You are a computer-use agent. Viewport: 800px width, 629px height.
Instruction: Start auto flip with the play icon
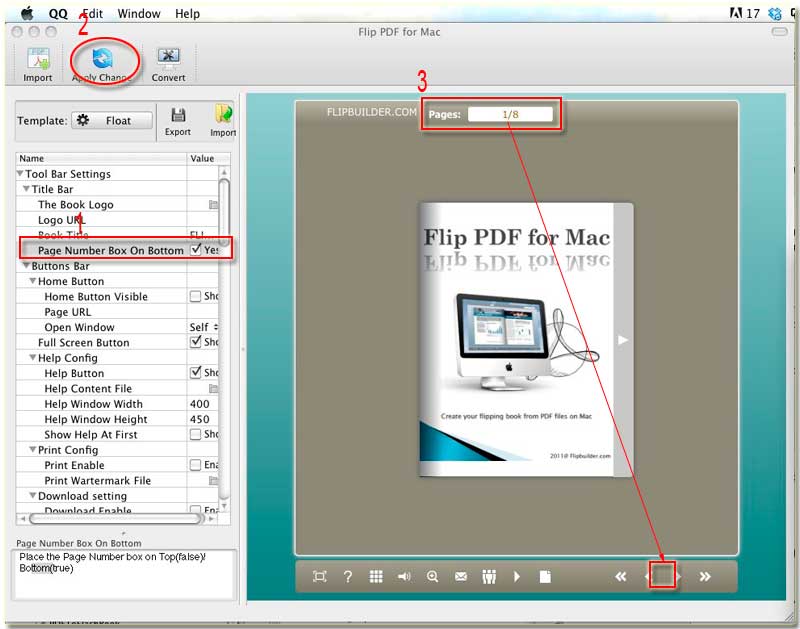tap(517, 576)
